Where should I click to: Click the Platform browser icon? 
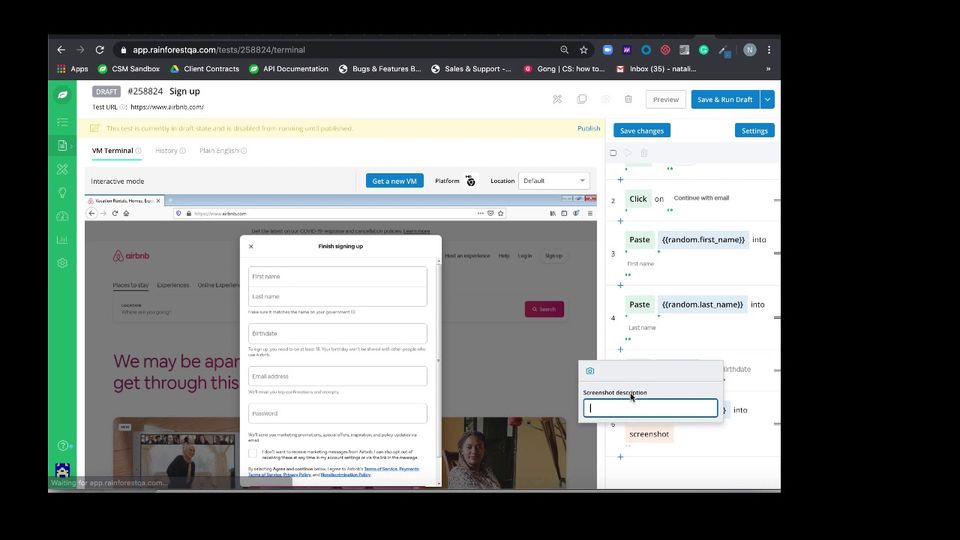[x=470, y=181]
